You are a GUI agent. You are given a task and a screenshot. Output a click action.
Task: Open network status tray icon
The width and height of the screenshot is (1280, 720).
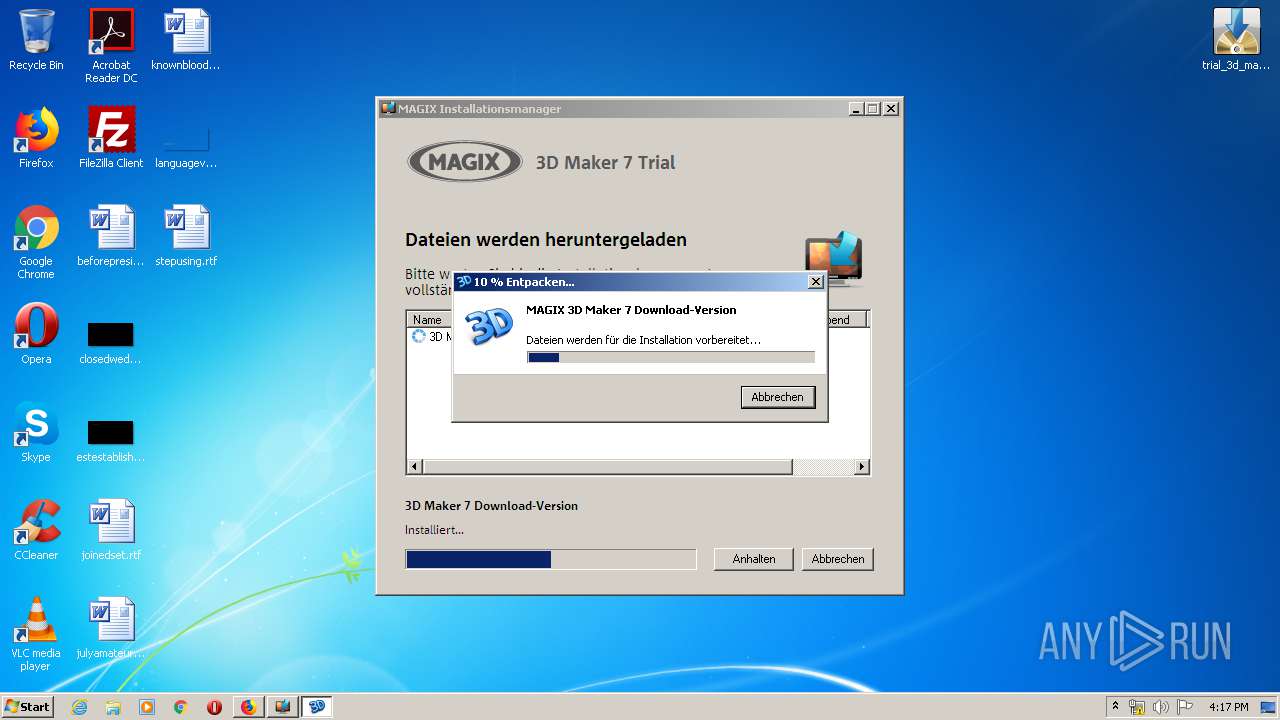(1137, 707)
